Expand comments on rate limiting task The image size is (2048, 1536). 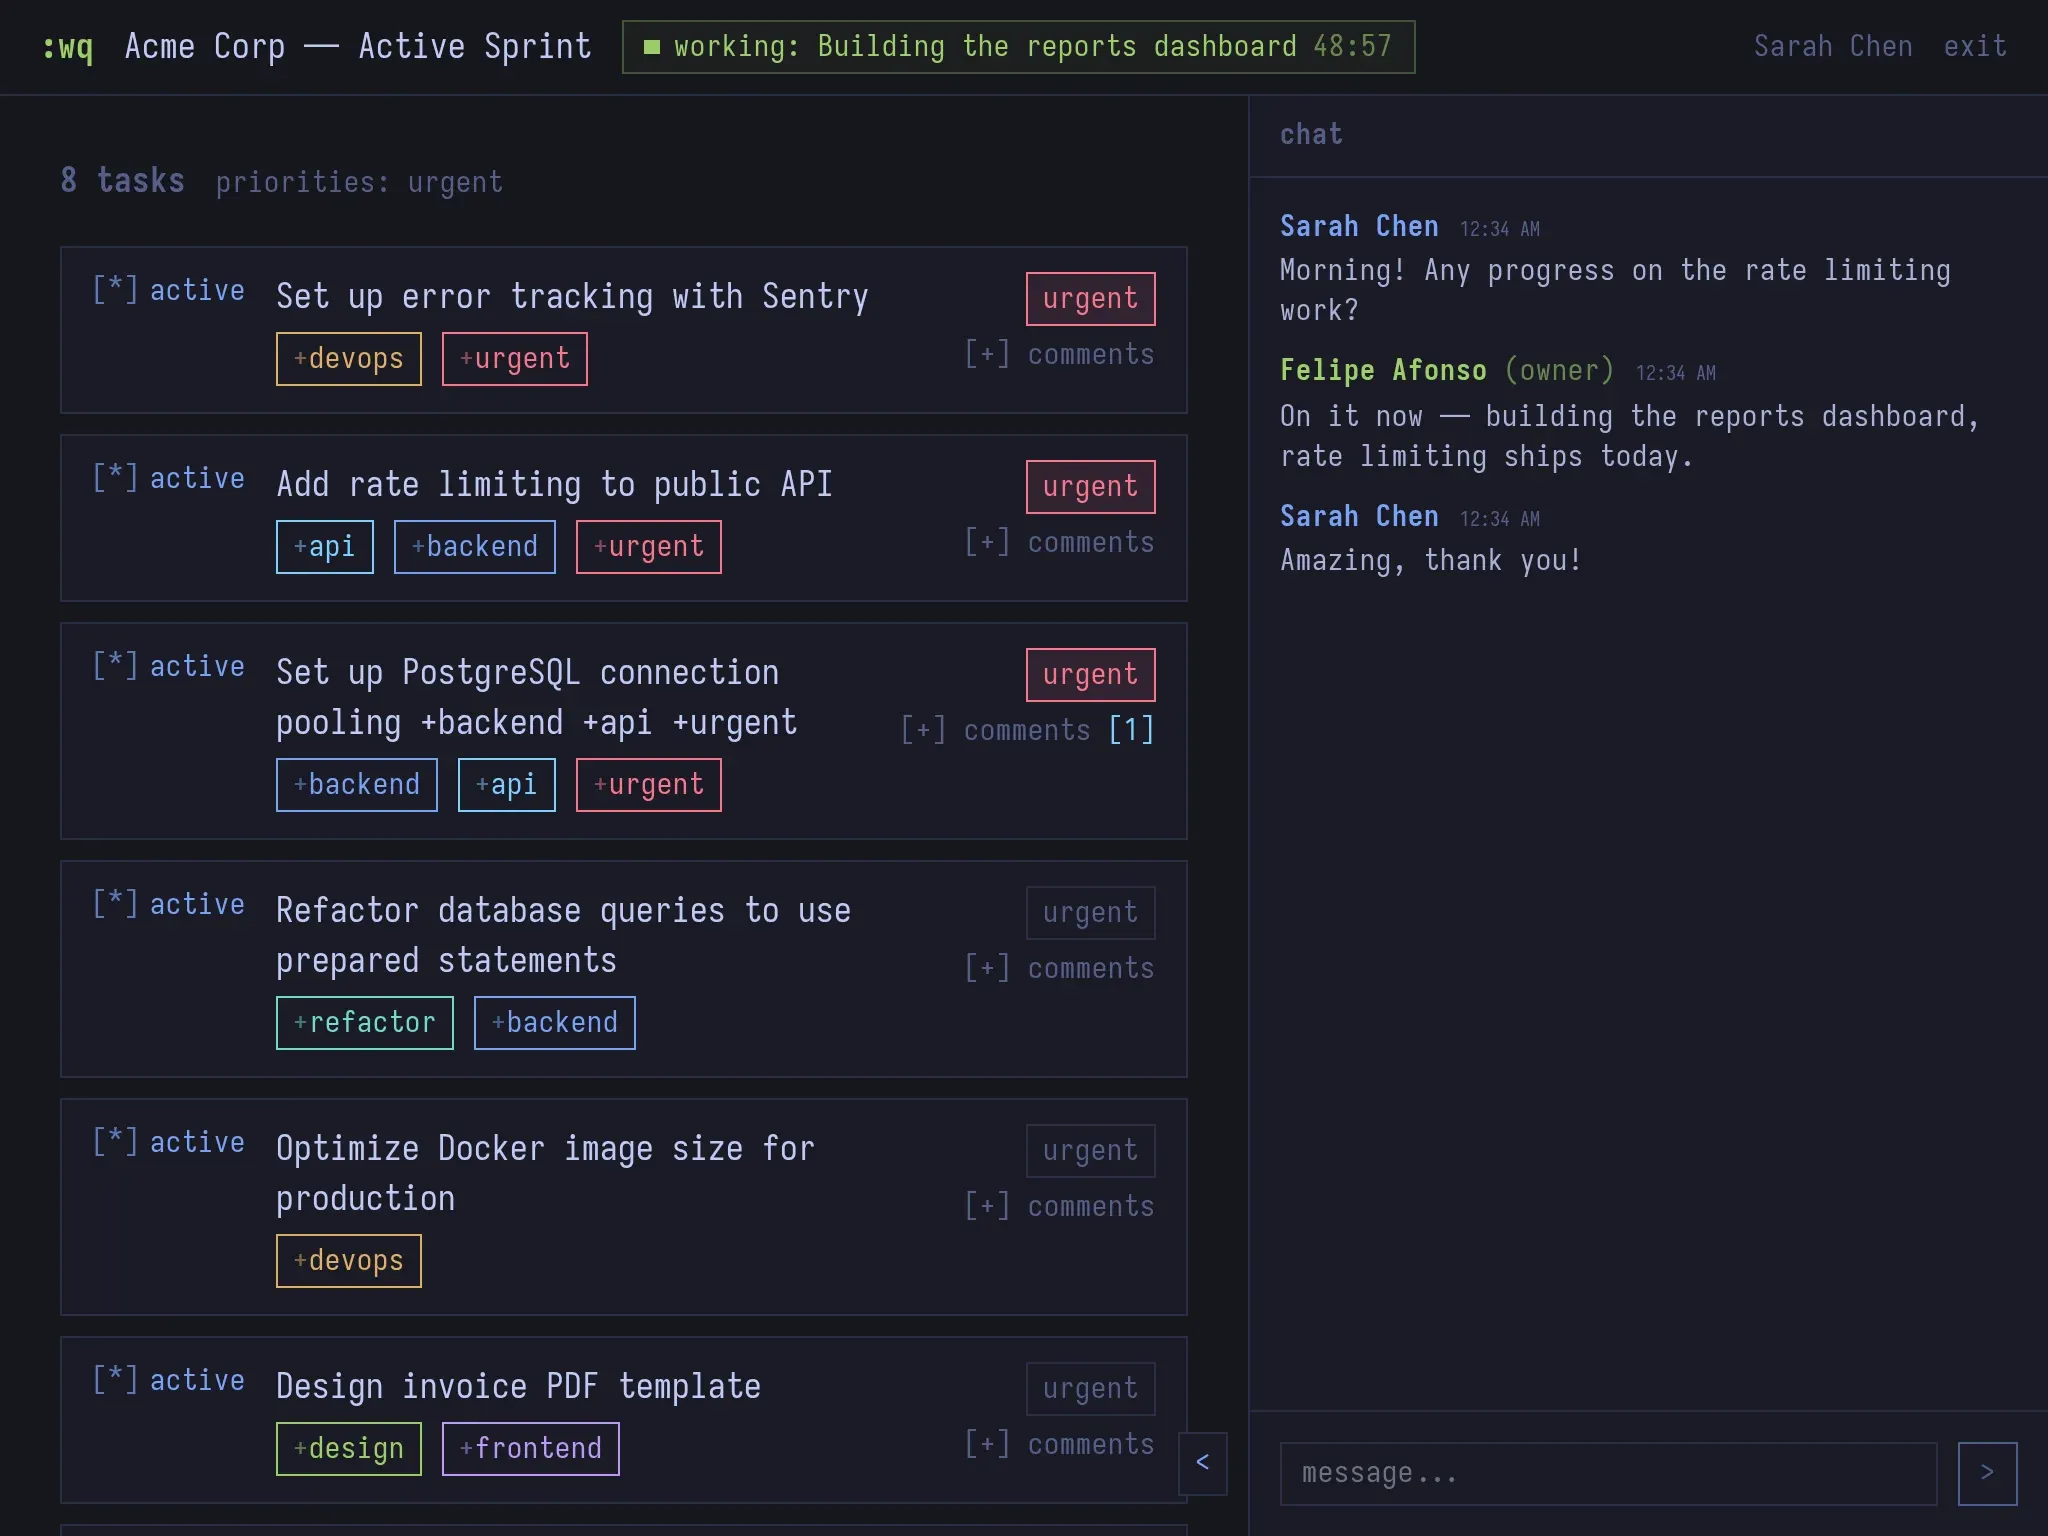point(1059,542)
